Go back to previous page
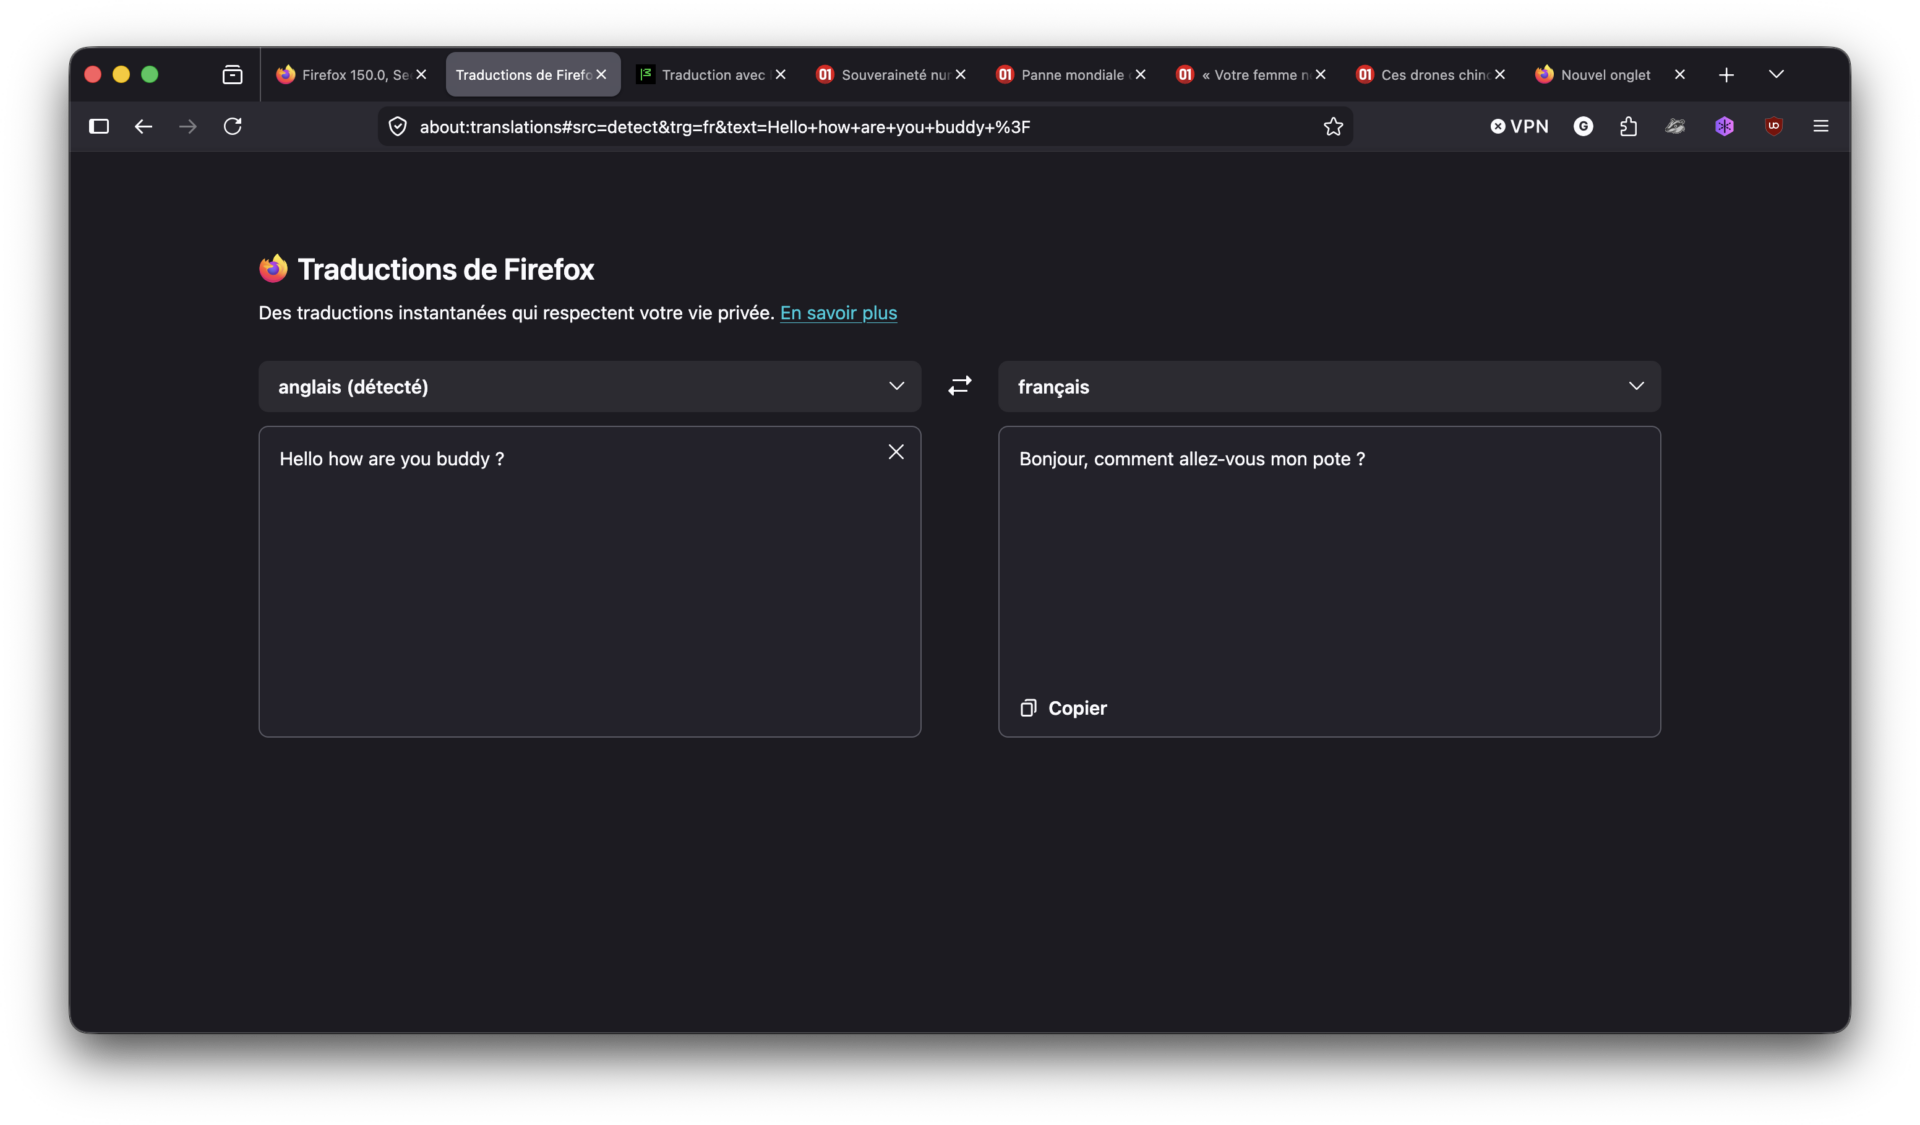 143,127
